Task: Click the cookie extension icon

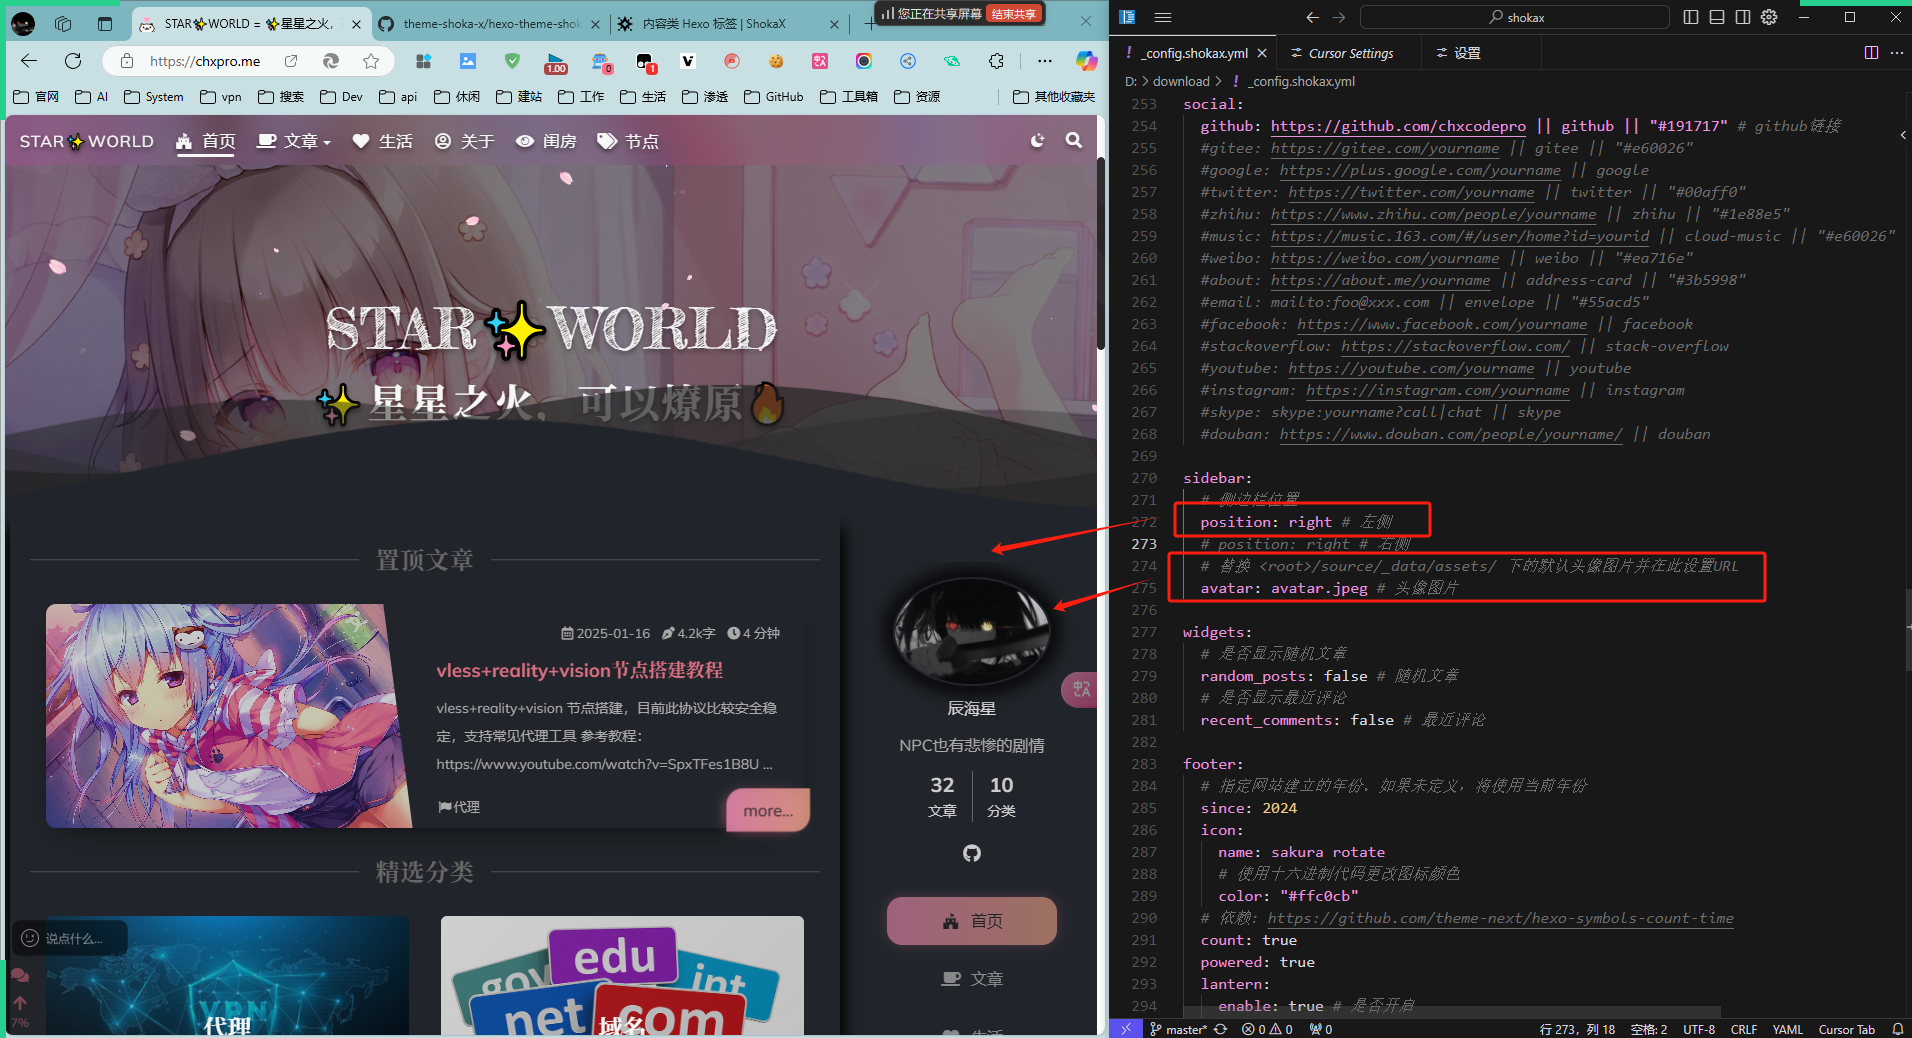Action: 775,61
